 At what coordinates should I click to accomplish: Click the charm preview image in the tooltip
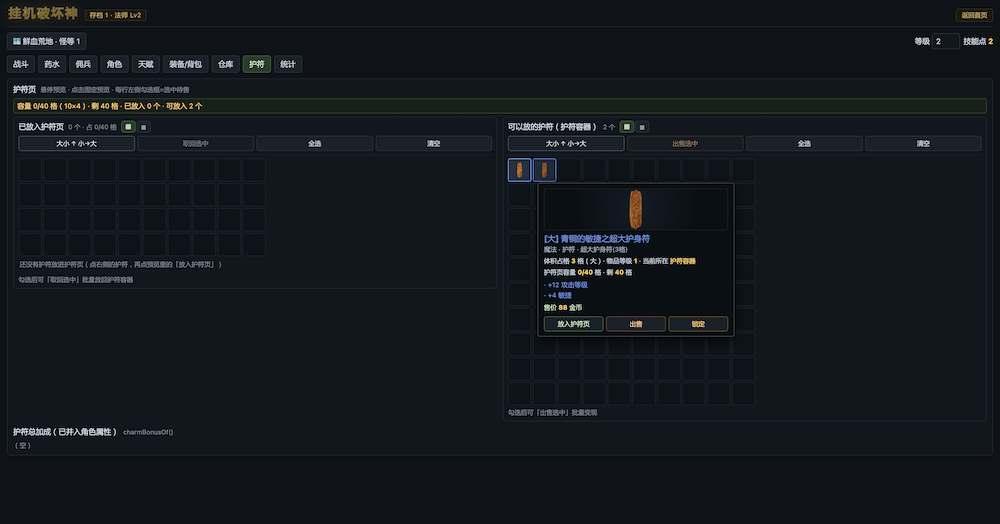point(635,209)
